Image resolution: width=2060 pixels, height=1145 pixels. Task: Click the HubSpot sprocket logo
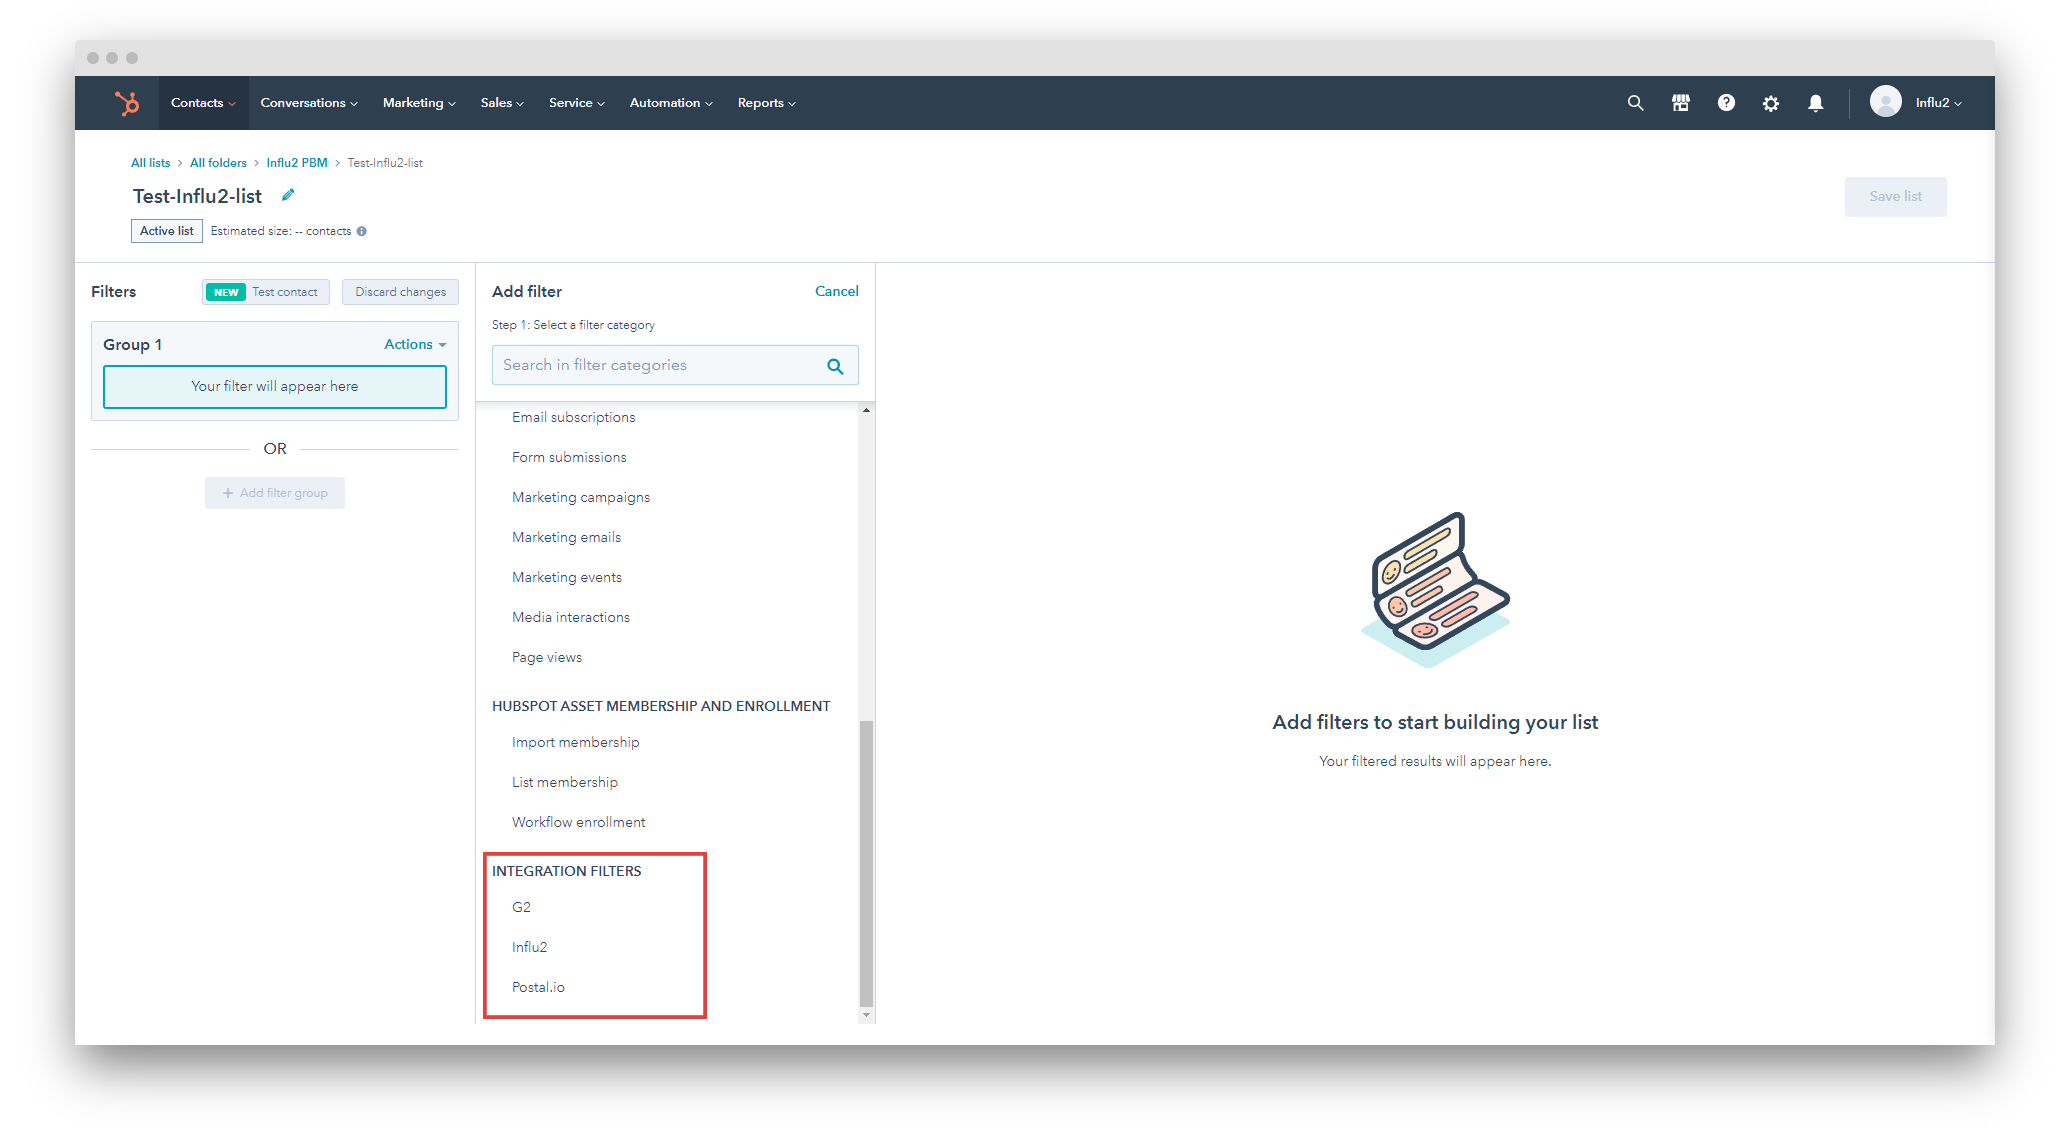pyautogui.click(x=127, y=103)
